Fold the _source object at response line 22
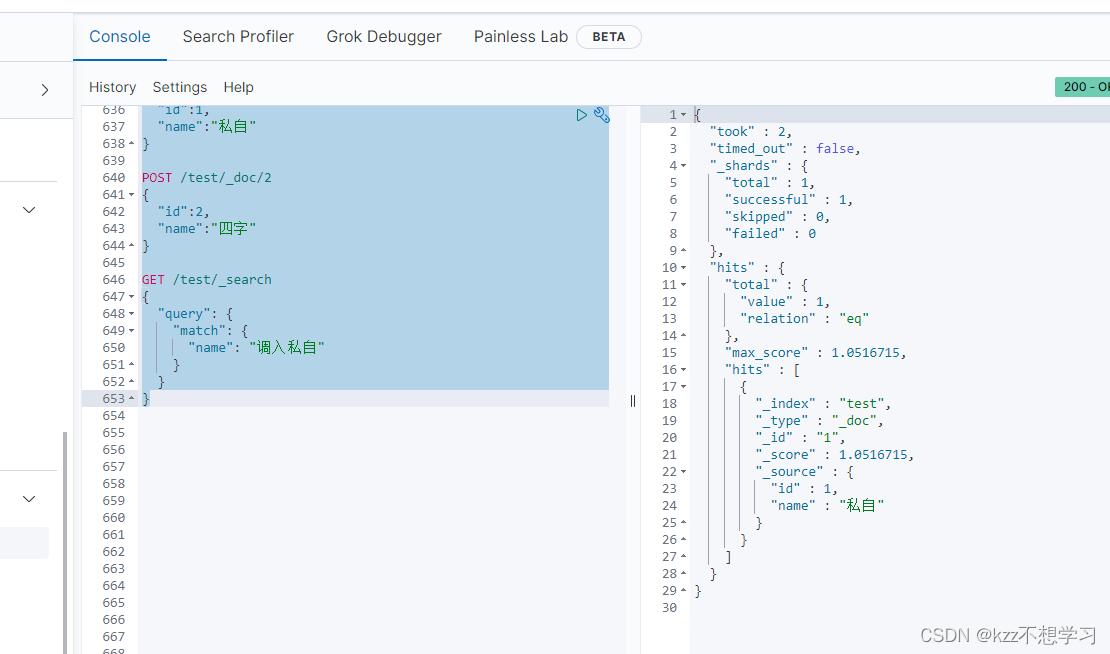Viewport: 1110px width, 654px height. pos(683,471)
